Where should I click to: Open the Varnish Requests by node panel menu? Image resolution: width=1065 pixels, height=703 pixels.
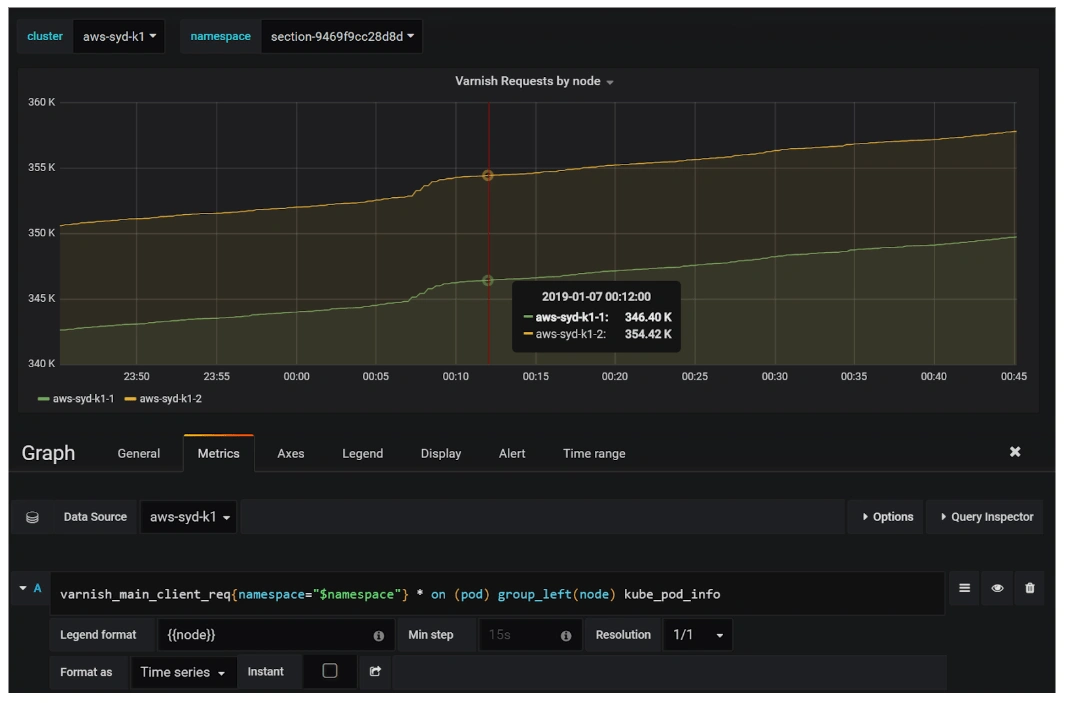[534, 82]
